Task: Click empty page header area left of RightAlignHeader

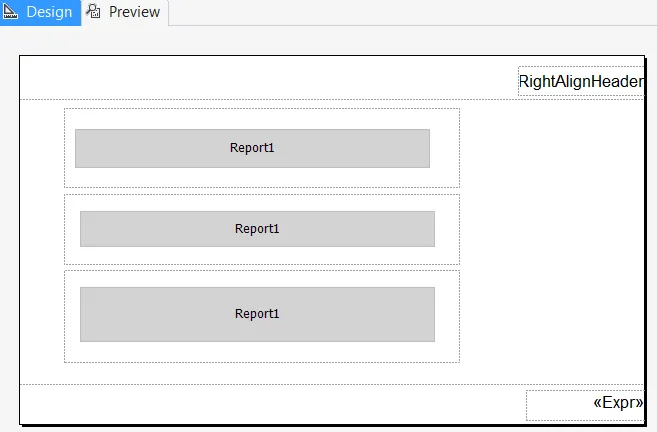Action: pos(268,78)
